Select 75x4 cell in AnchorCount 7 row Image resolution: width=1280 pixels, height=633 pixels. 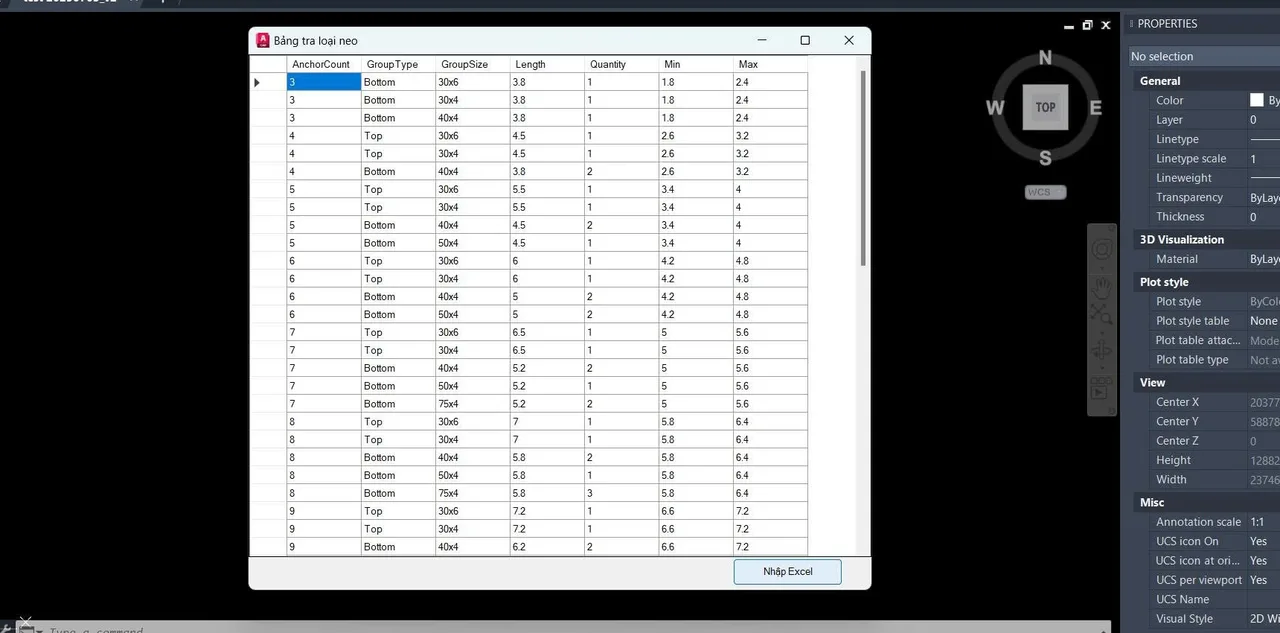473,404
